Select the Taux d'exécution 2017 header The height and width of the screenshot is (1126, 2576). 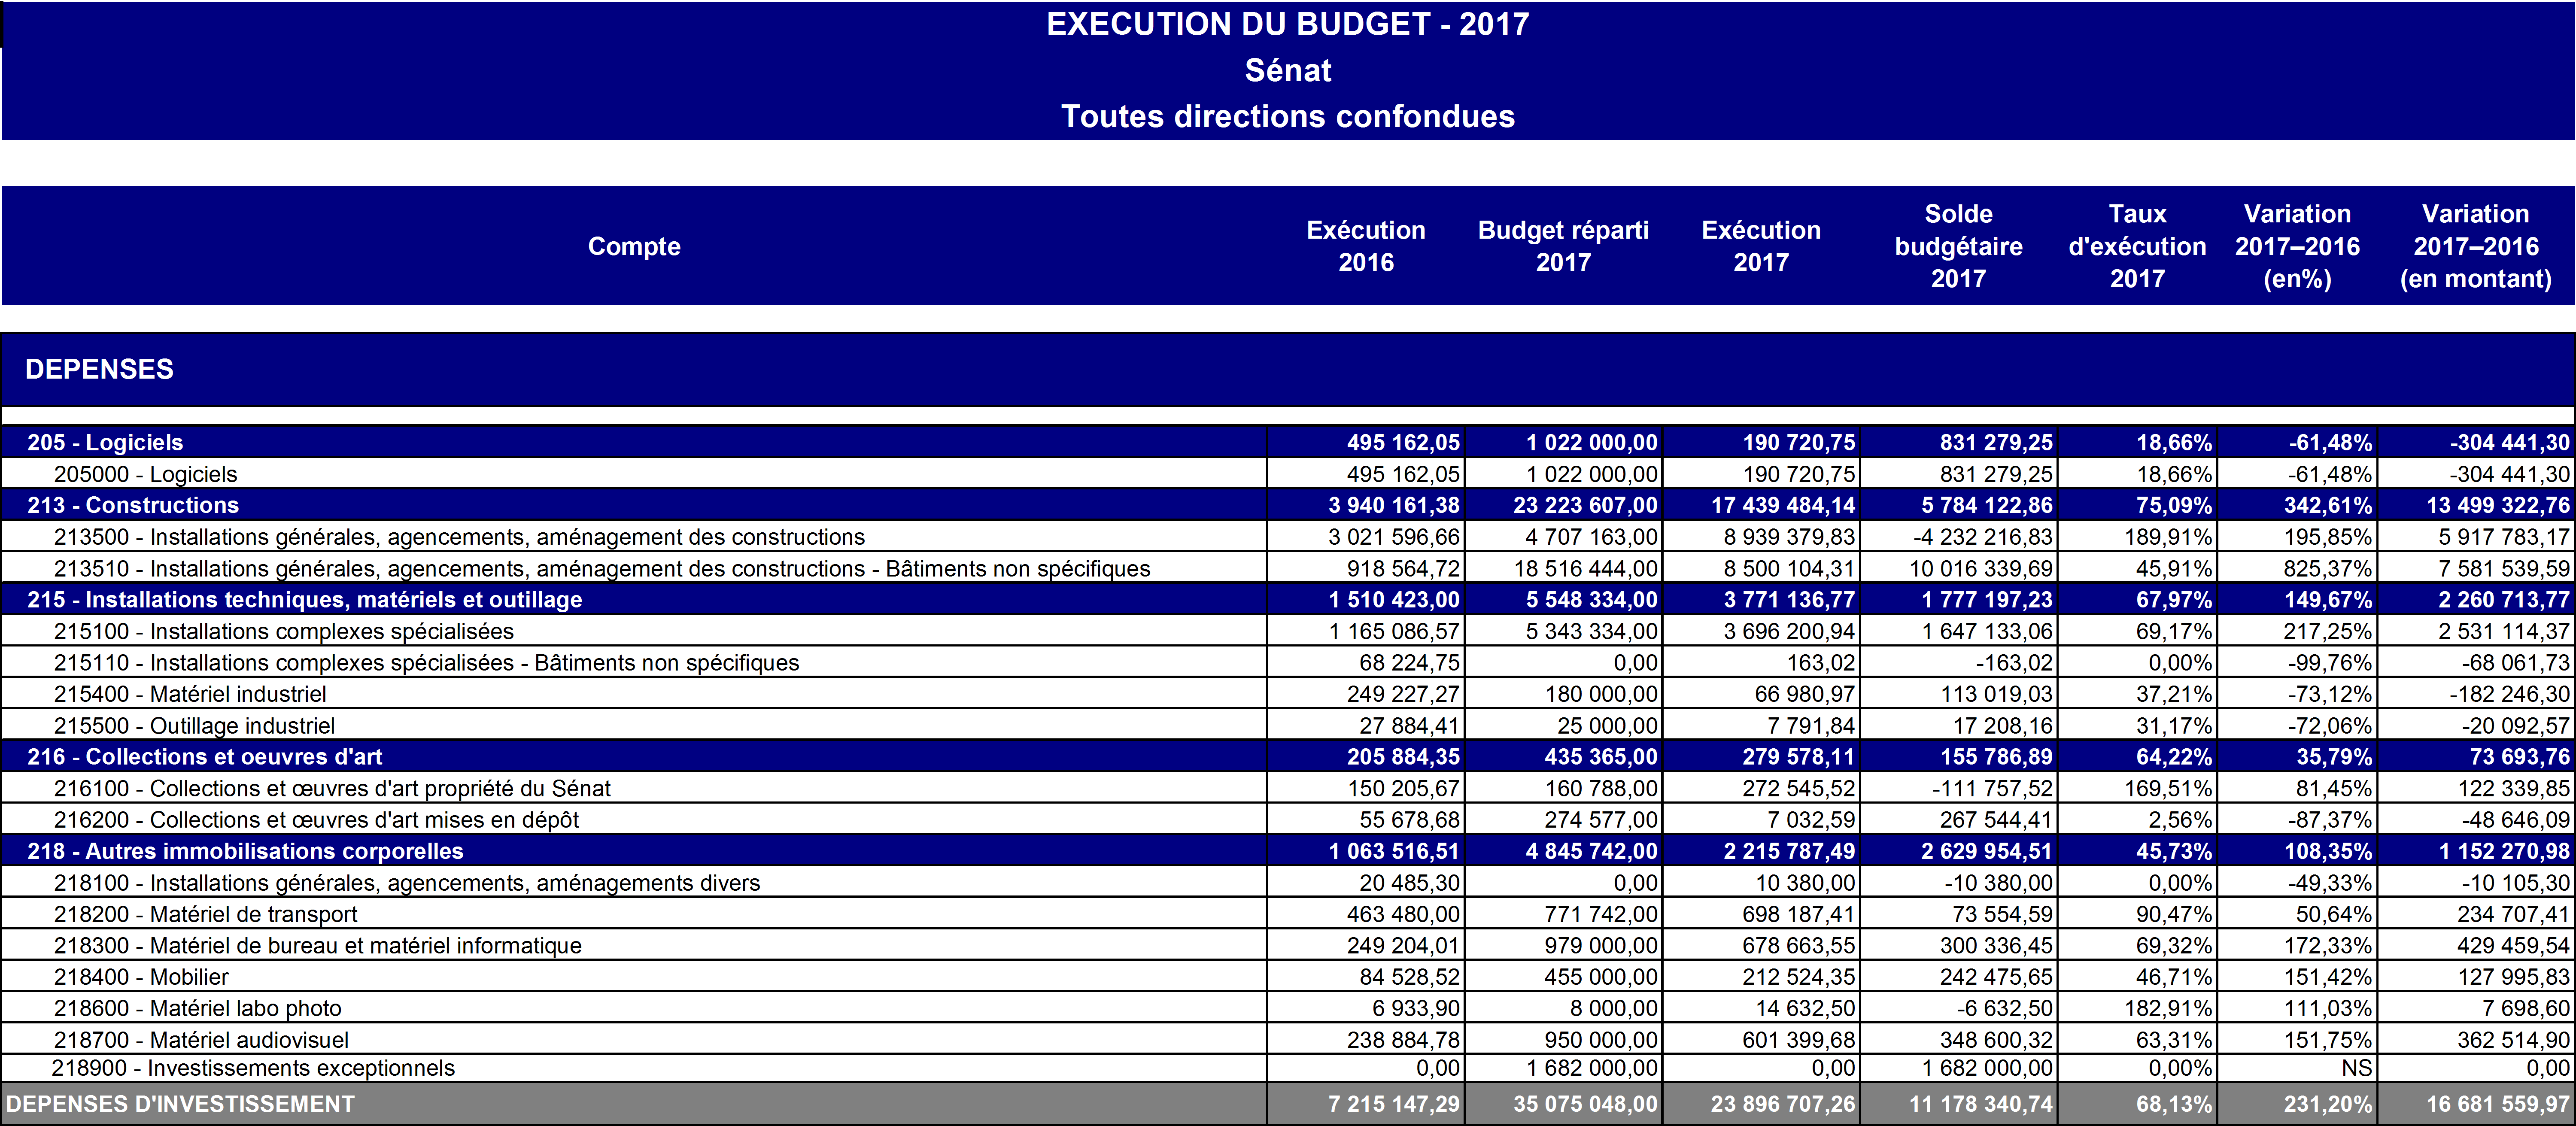[2137, 246]
